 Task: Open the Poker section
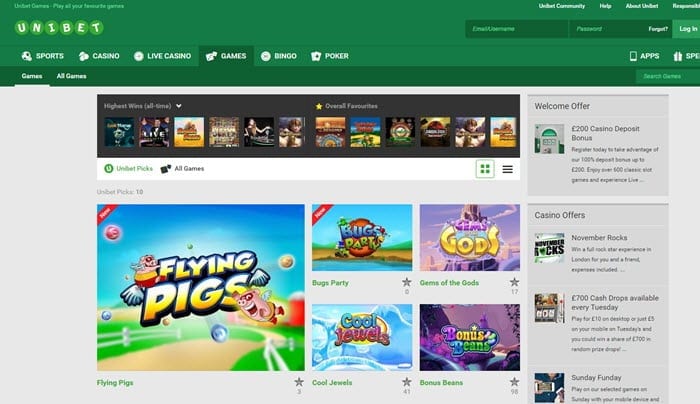(330, 56)
